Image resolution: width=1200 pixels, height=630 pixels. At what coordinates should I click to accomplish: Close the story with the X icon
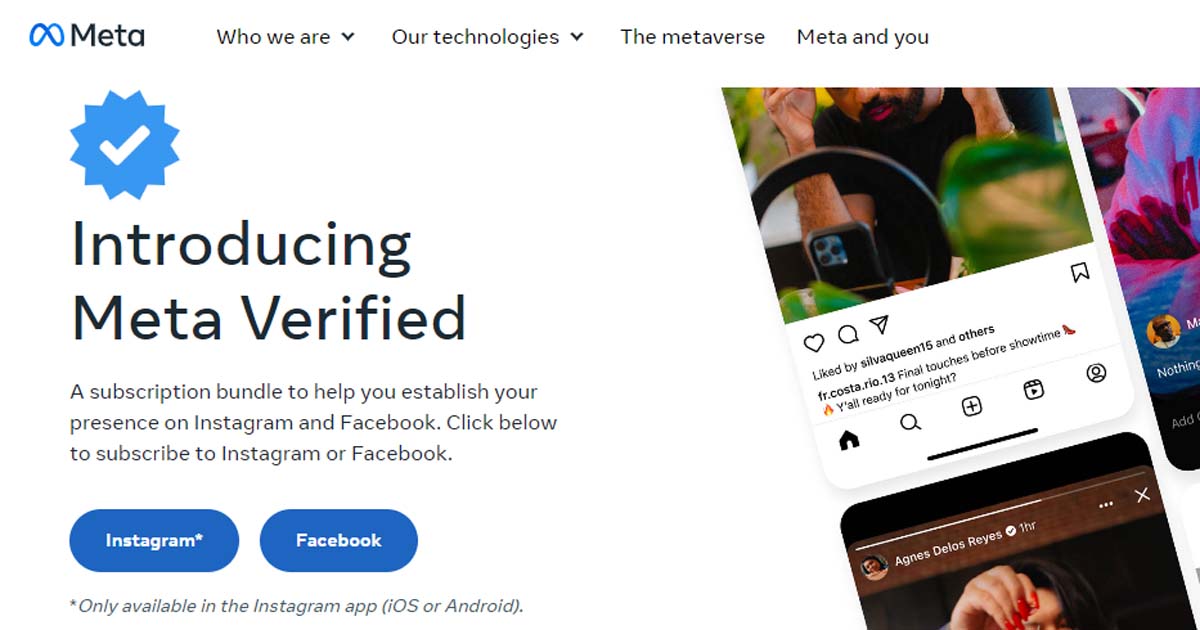pos(1142,495)
